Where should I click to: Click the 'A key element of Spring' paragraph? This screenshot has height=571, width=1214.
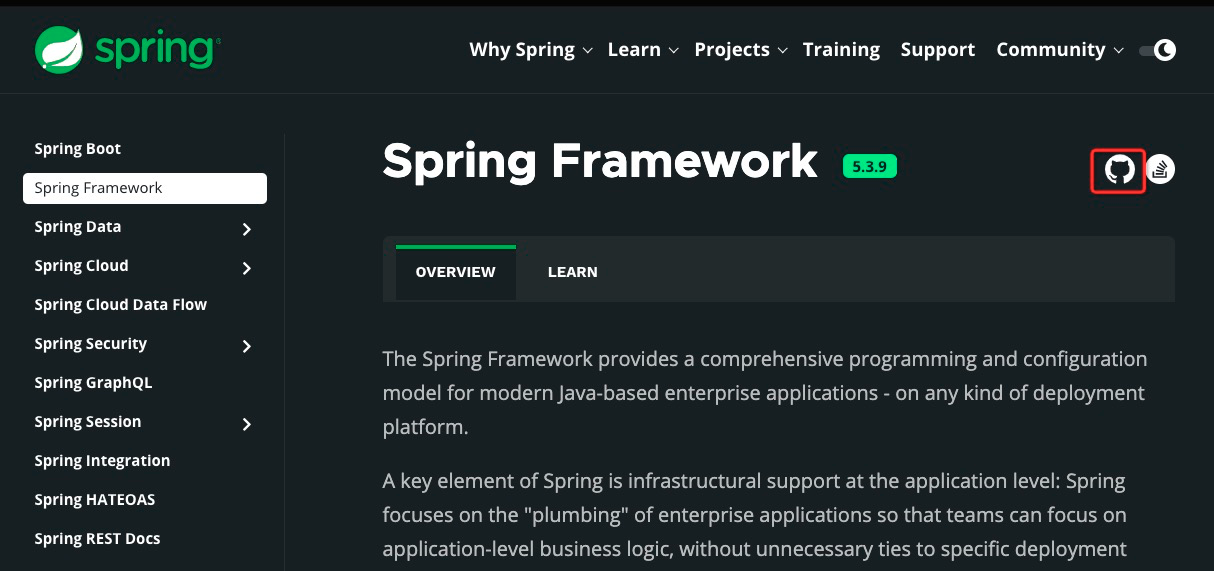click(x=755, y=515)
